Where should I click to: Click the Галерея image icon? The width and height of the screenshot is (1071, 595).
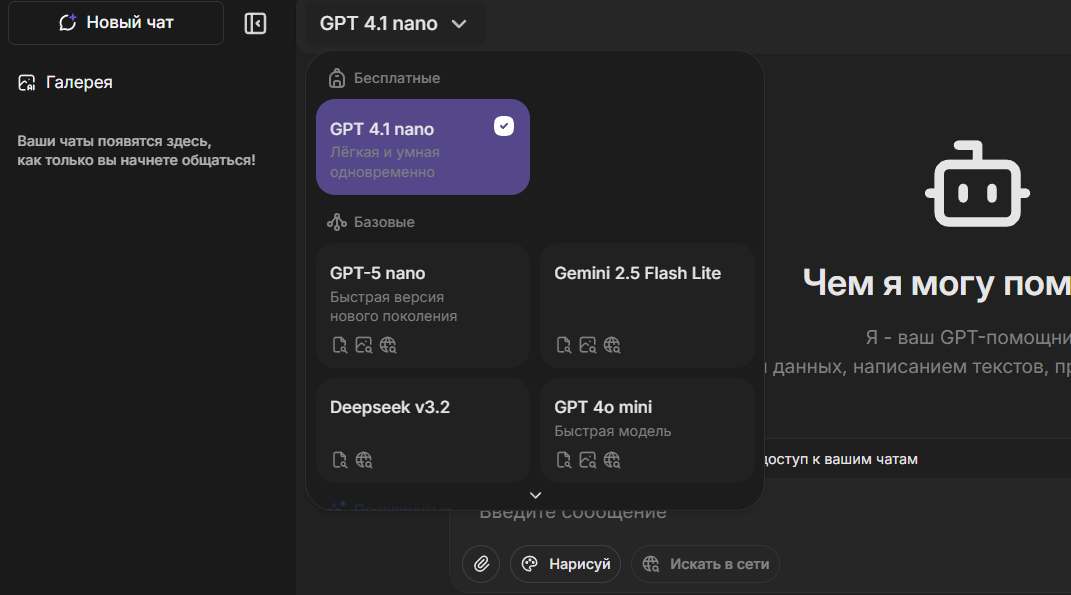pyautogui.click(x=27, y=83)
